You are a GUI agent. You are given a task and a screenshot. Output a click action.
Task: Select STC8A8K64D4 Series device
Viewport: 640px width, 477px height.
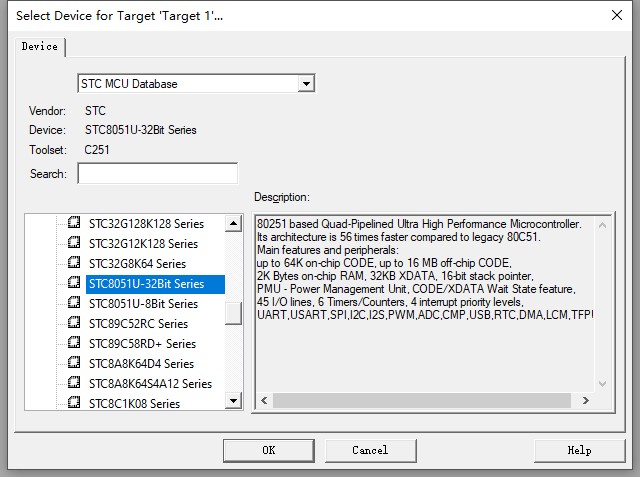(x=141, y=364)
